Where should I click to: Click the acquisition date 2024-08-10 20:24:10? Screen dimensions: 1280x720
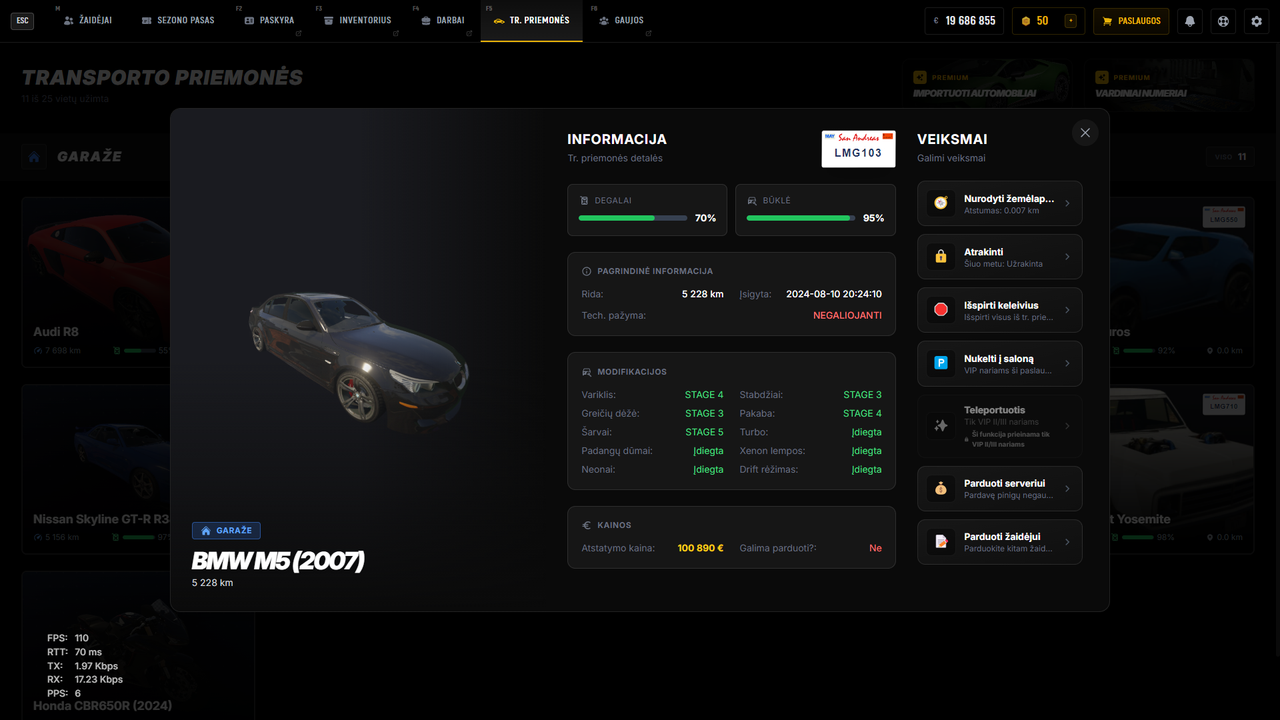(834, 294)
